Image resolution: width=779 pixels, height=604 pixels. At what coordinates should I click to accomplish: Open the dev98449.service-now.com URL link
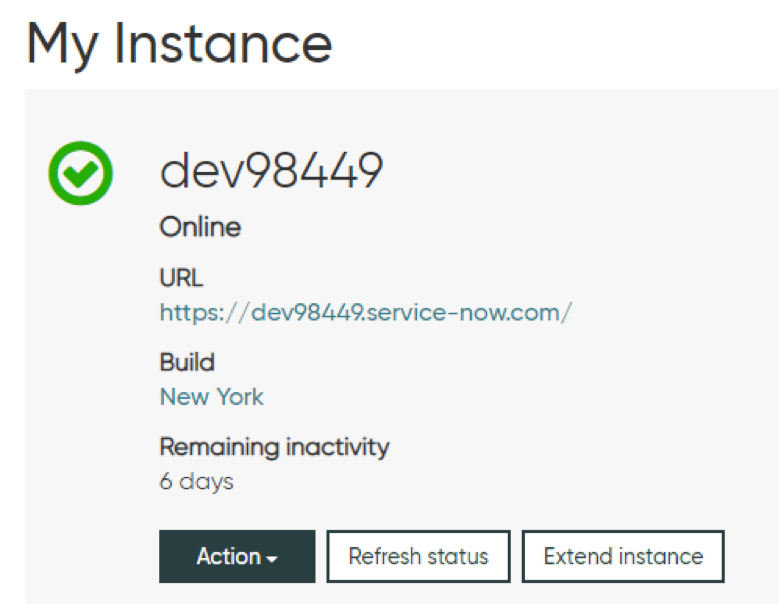tap(366, 312)
